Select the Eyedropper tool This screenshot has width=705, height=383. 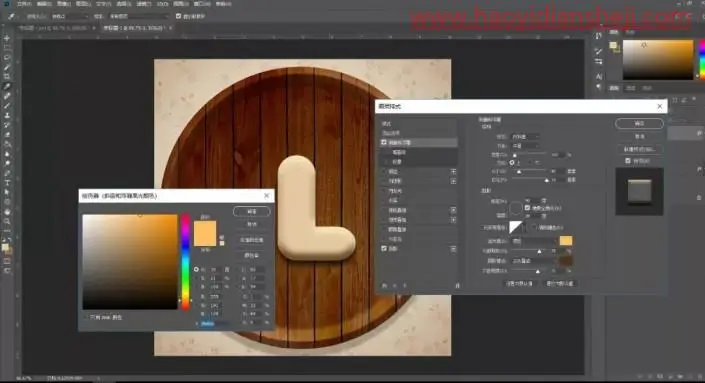pos(7,86)
